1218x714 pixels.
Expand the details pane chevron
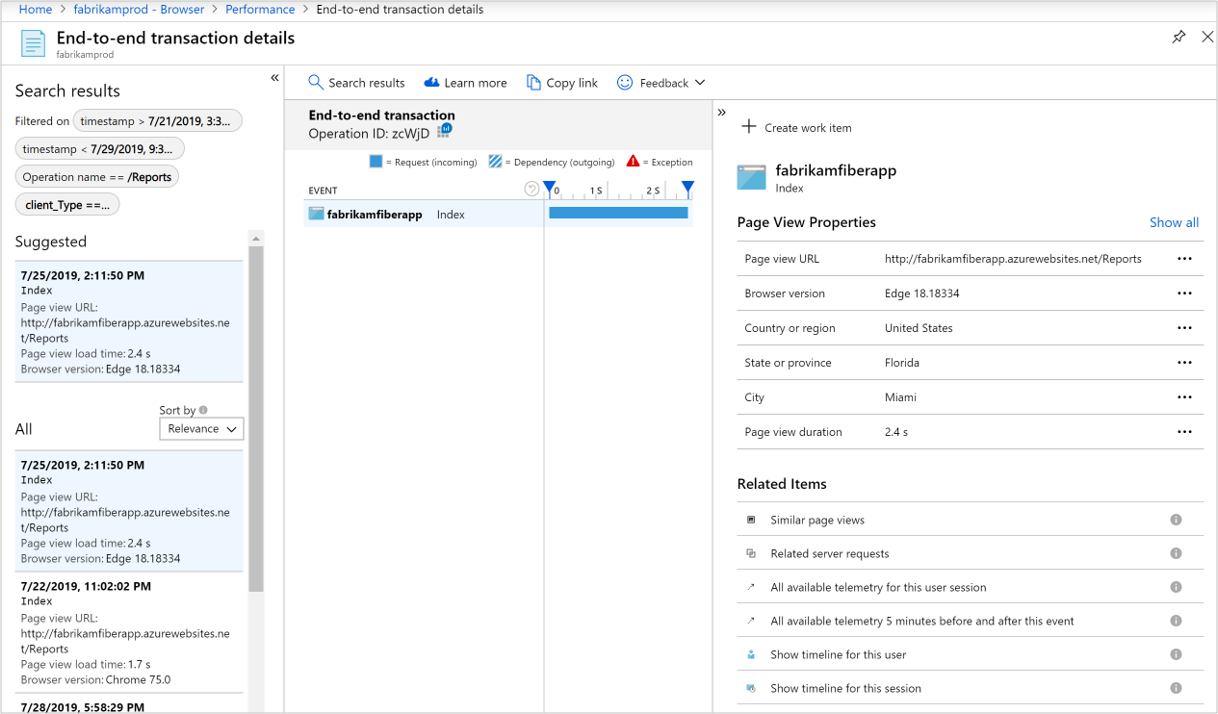pos(721,113)
